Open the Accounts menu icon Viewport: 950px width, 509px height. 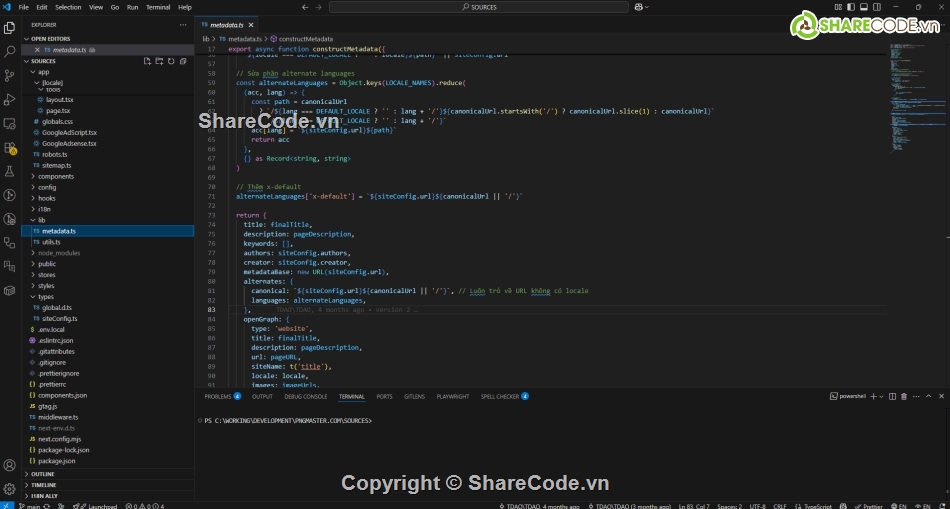(x=9, y=465)
